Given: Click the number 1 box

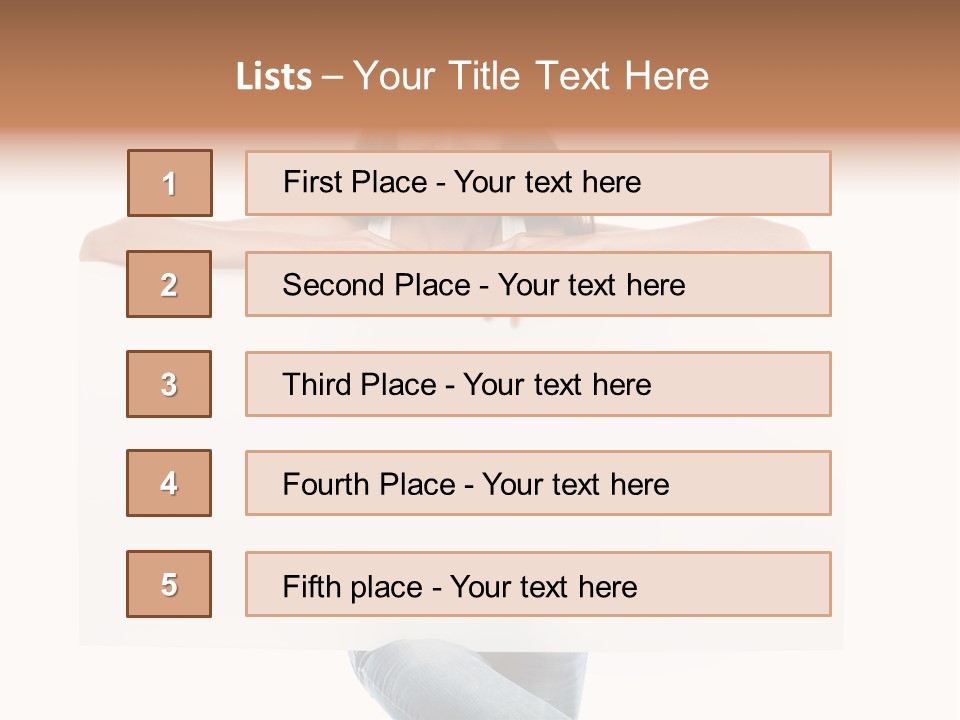Looking at the screenshot, I should click(x=170, y=183).
